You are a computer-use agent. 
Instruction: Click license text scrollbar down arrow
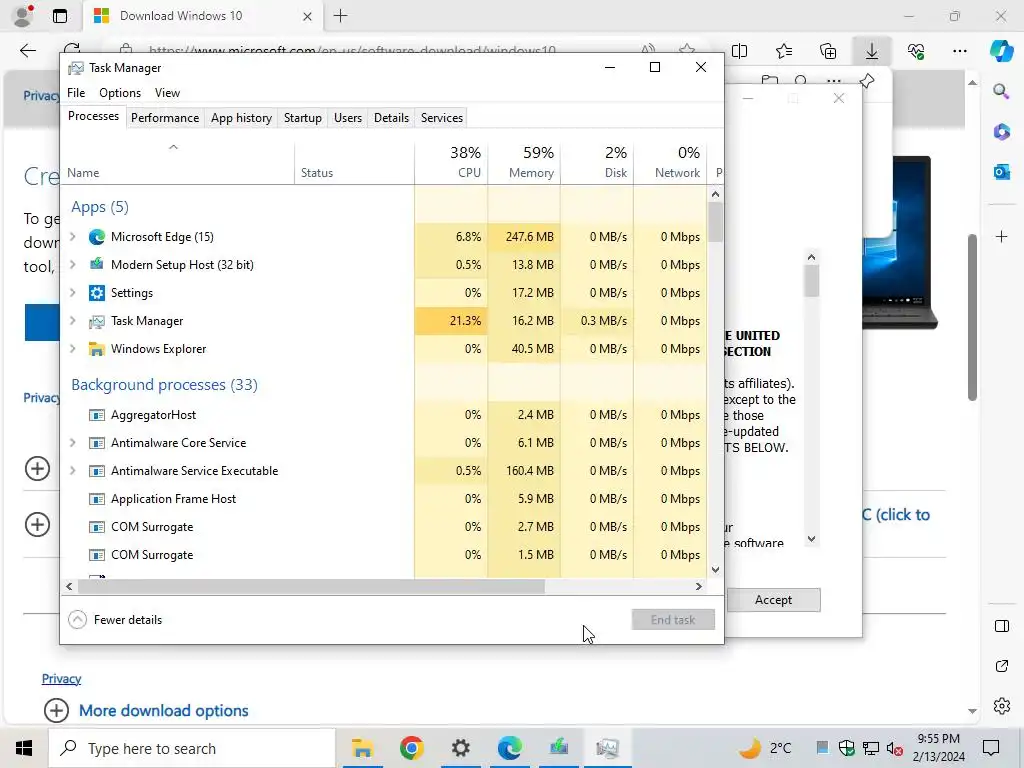[x=811, y=539]
